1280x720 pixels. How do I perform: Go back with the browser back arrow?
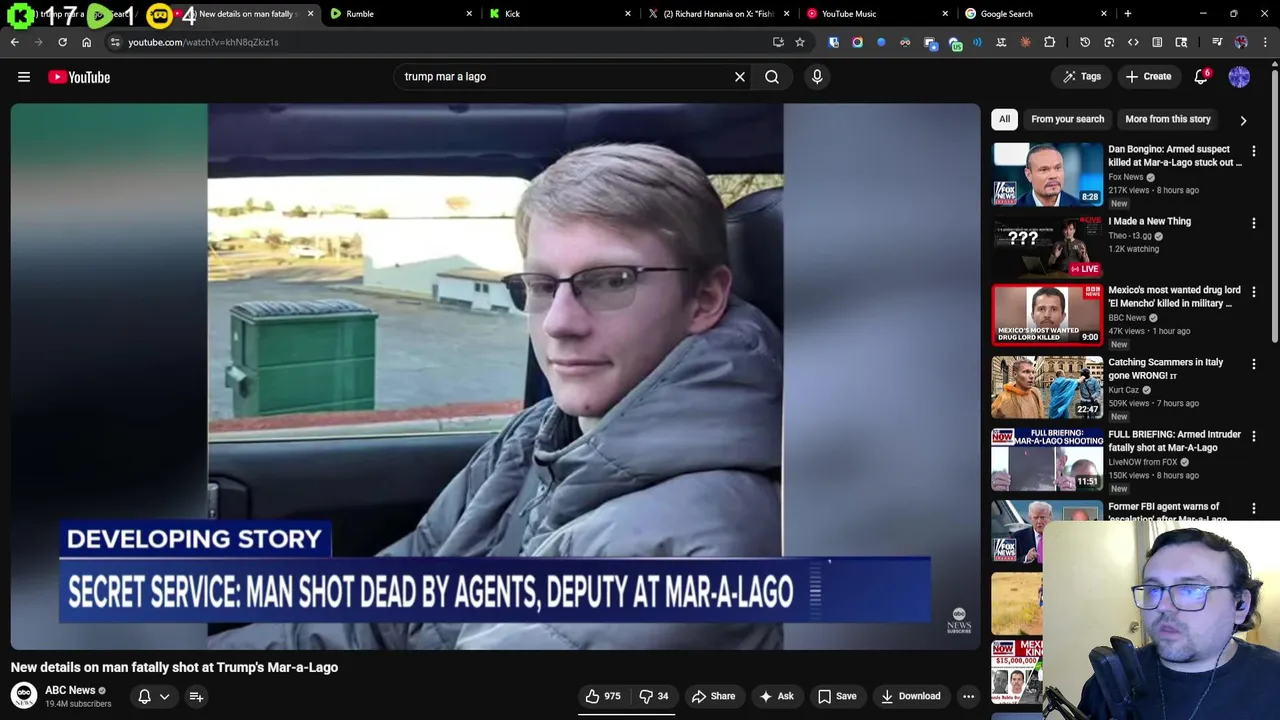point(15,42)
